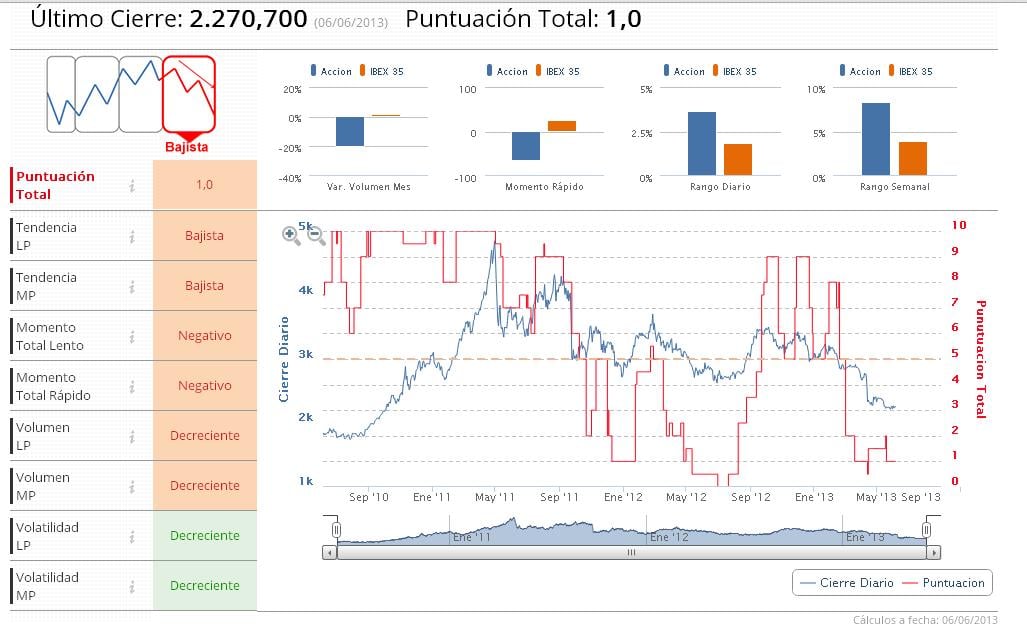This screenshot has width=1027, height=638.
Task: Click the Punutuacion Total right axis title
Action: (x=980, y=359)
